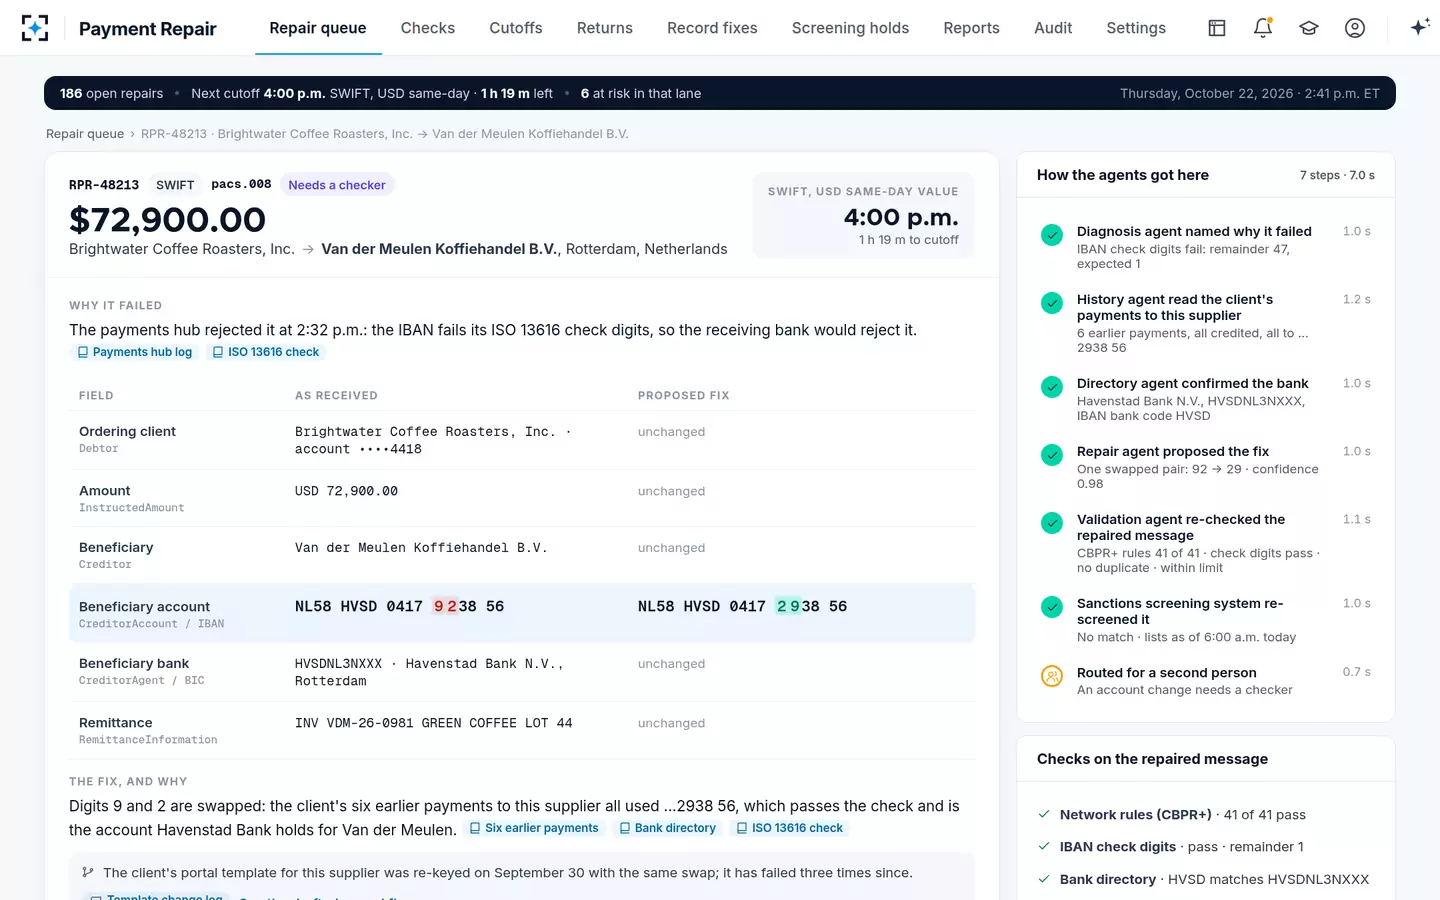Click green check beside Diagnosis agent step
Screen dimensions: 1440x900
[1052, 235]
